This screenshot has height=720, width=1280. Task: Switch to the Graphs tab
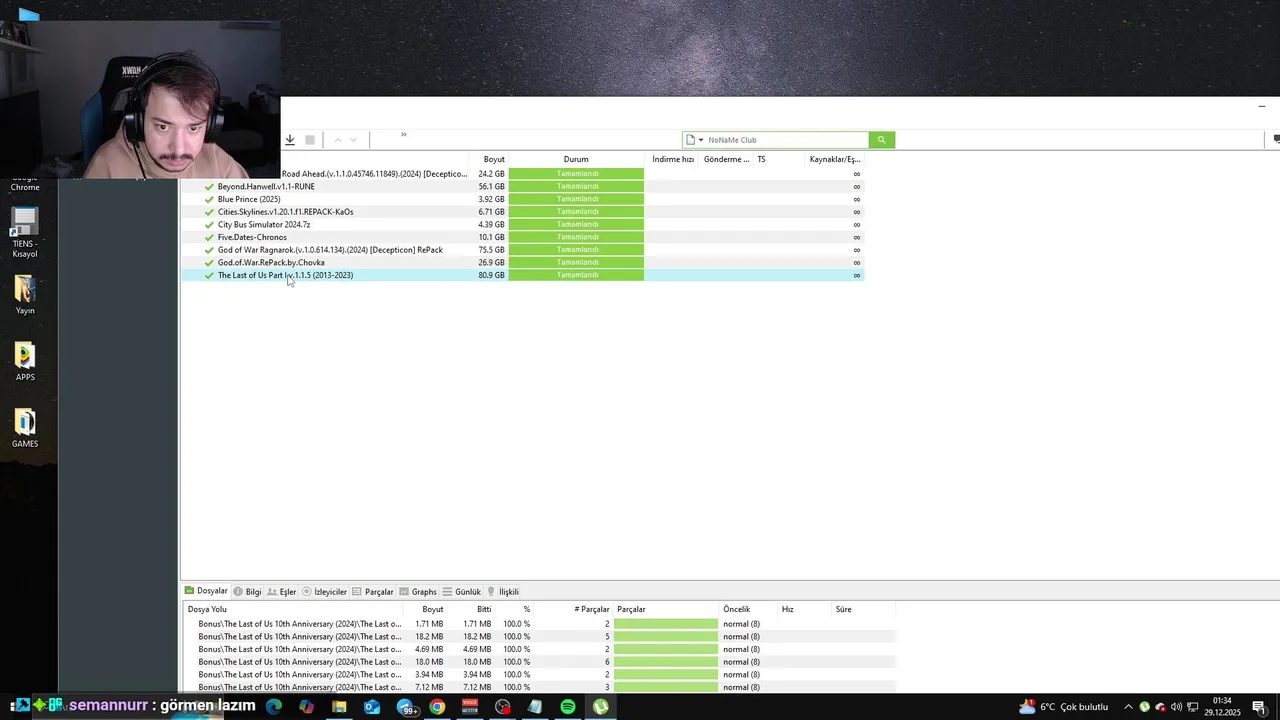coord(418,592)
